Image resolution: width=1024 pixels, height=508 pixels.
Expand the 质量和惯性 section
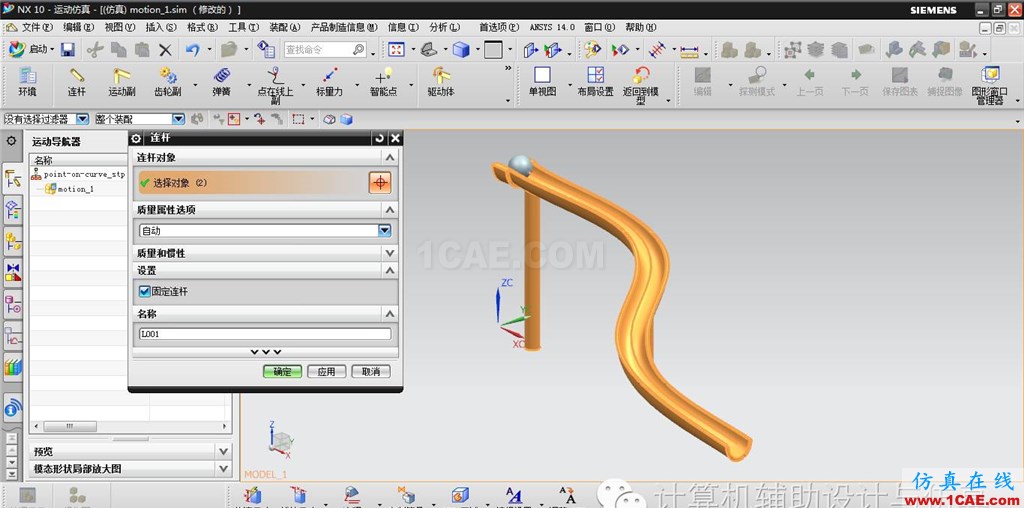[x=390, y=253]
